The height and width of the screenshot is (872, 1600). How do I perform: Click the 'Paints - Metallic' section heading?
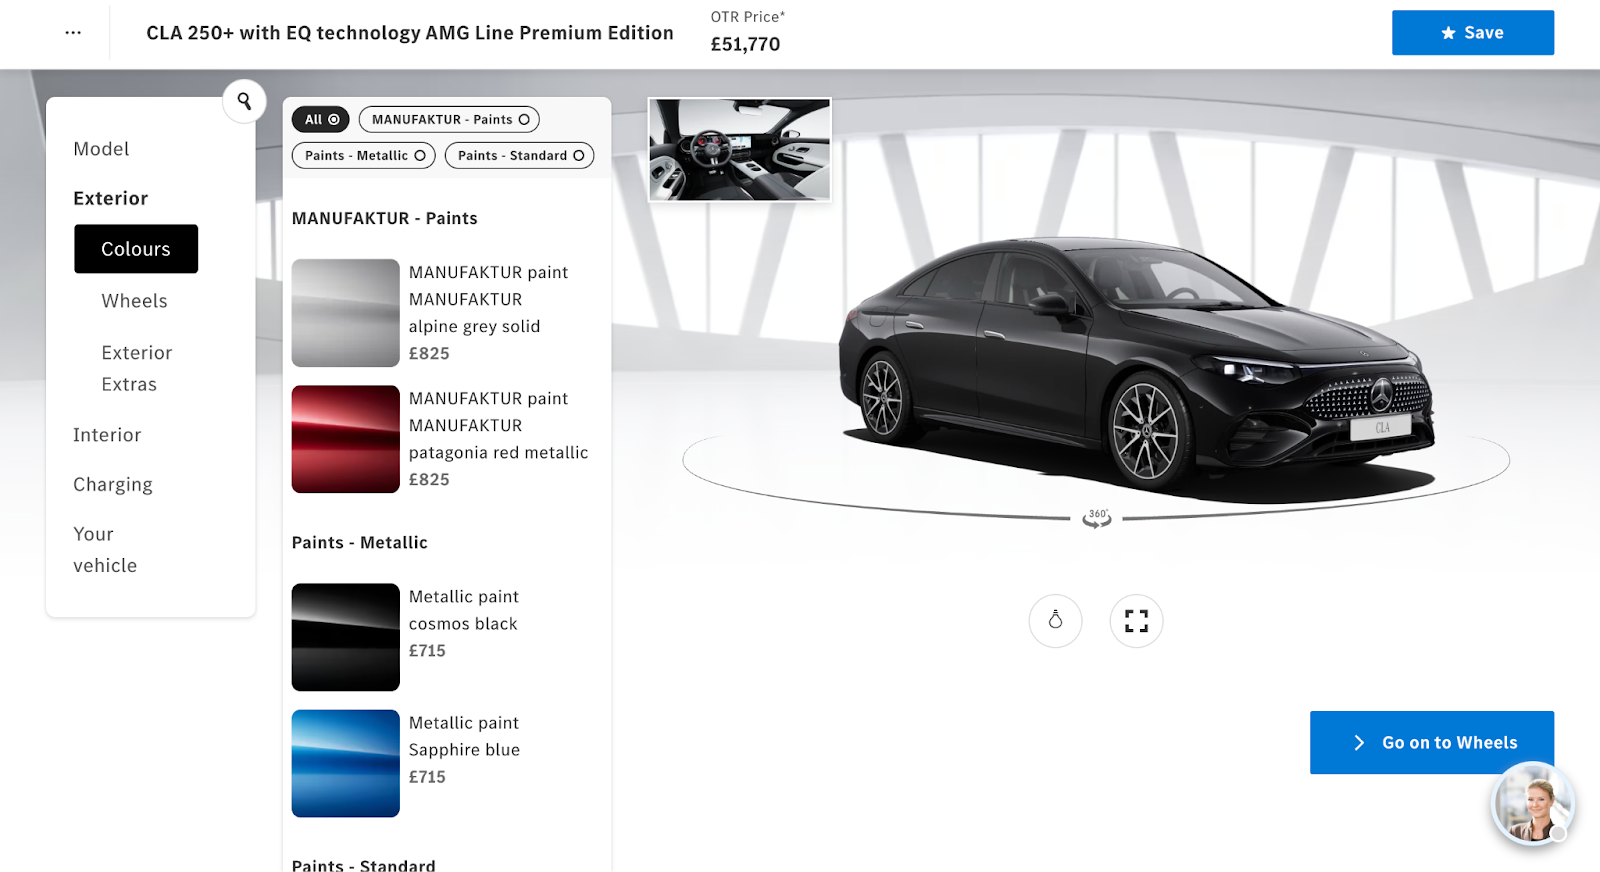point(360,542)
